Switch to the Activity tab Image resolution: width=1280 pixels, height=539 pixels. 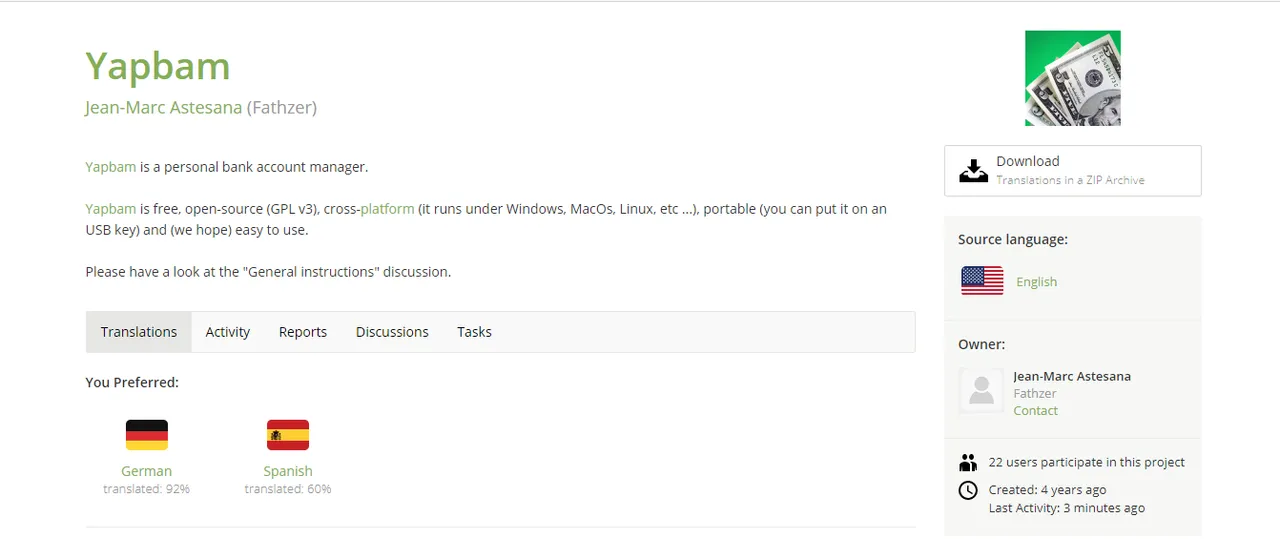(x=228, y=332)
